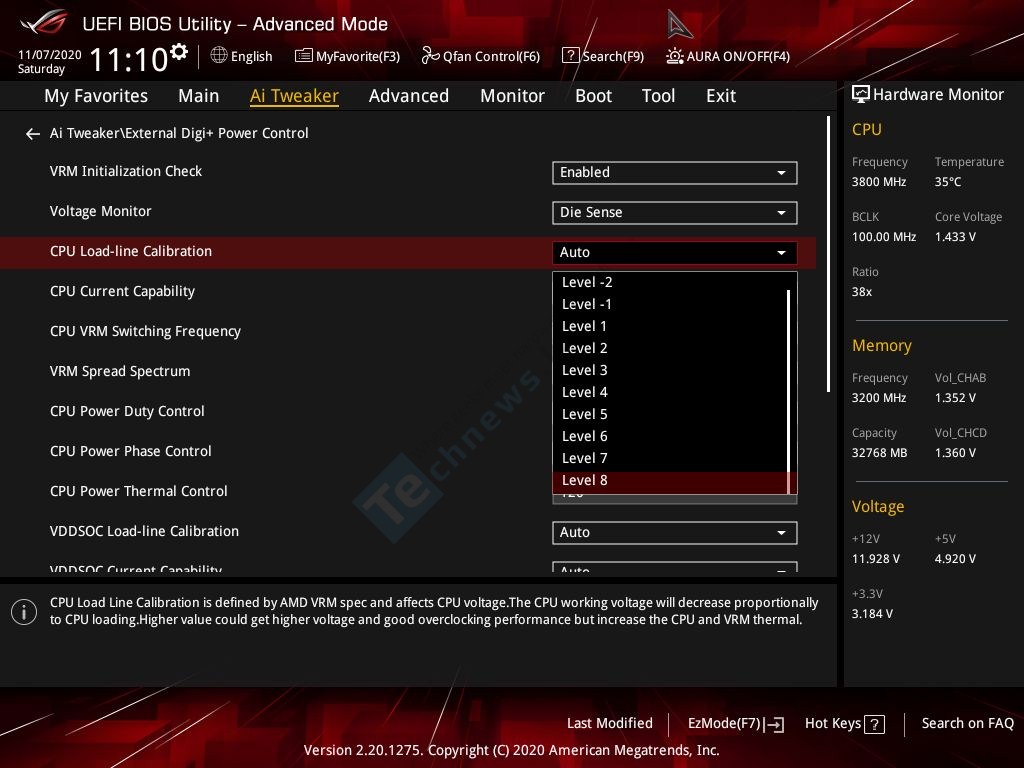The height and width of the screenshot is (768, 1024).
Task: Toggle AURA ON/OFF(F4) light icon
Action: point(675,56)
